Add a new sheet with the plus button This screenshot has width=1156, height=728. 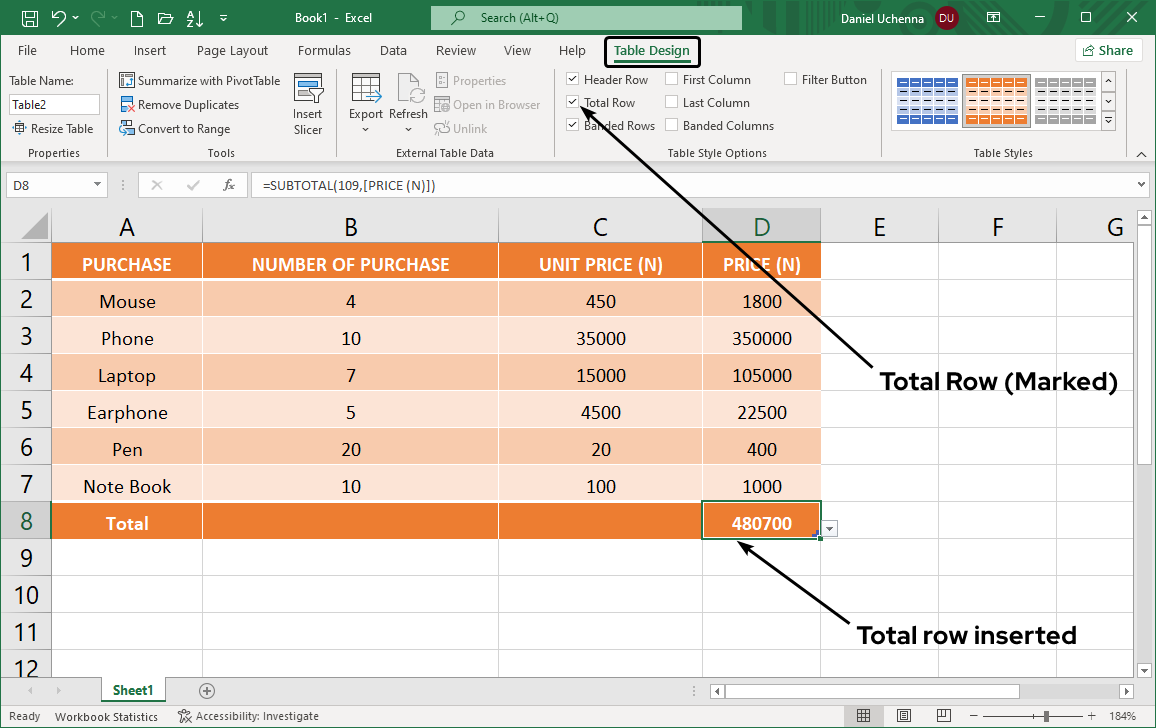(x=207, y=690)
